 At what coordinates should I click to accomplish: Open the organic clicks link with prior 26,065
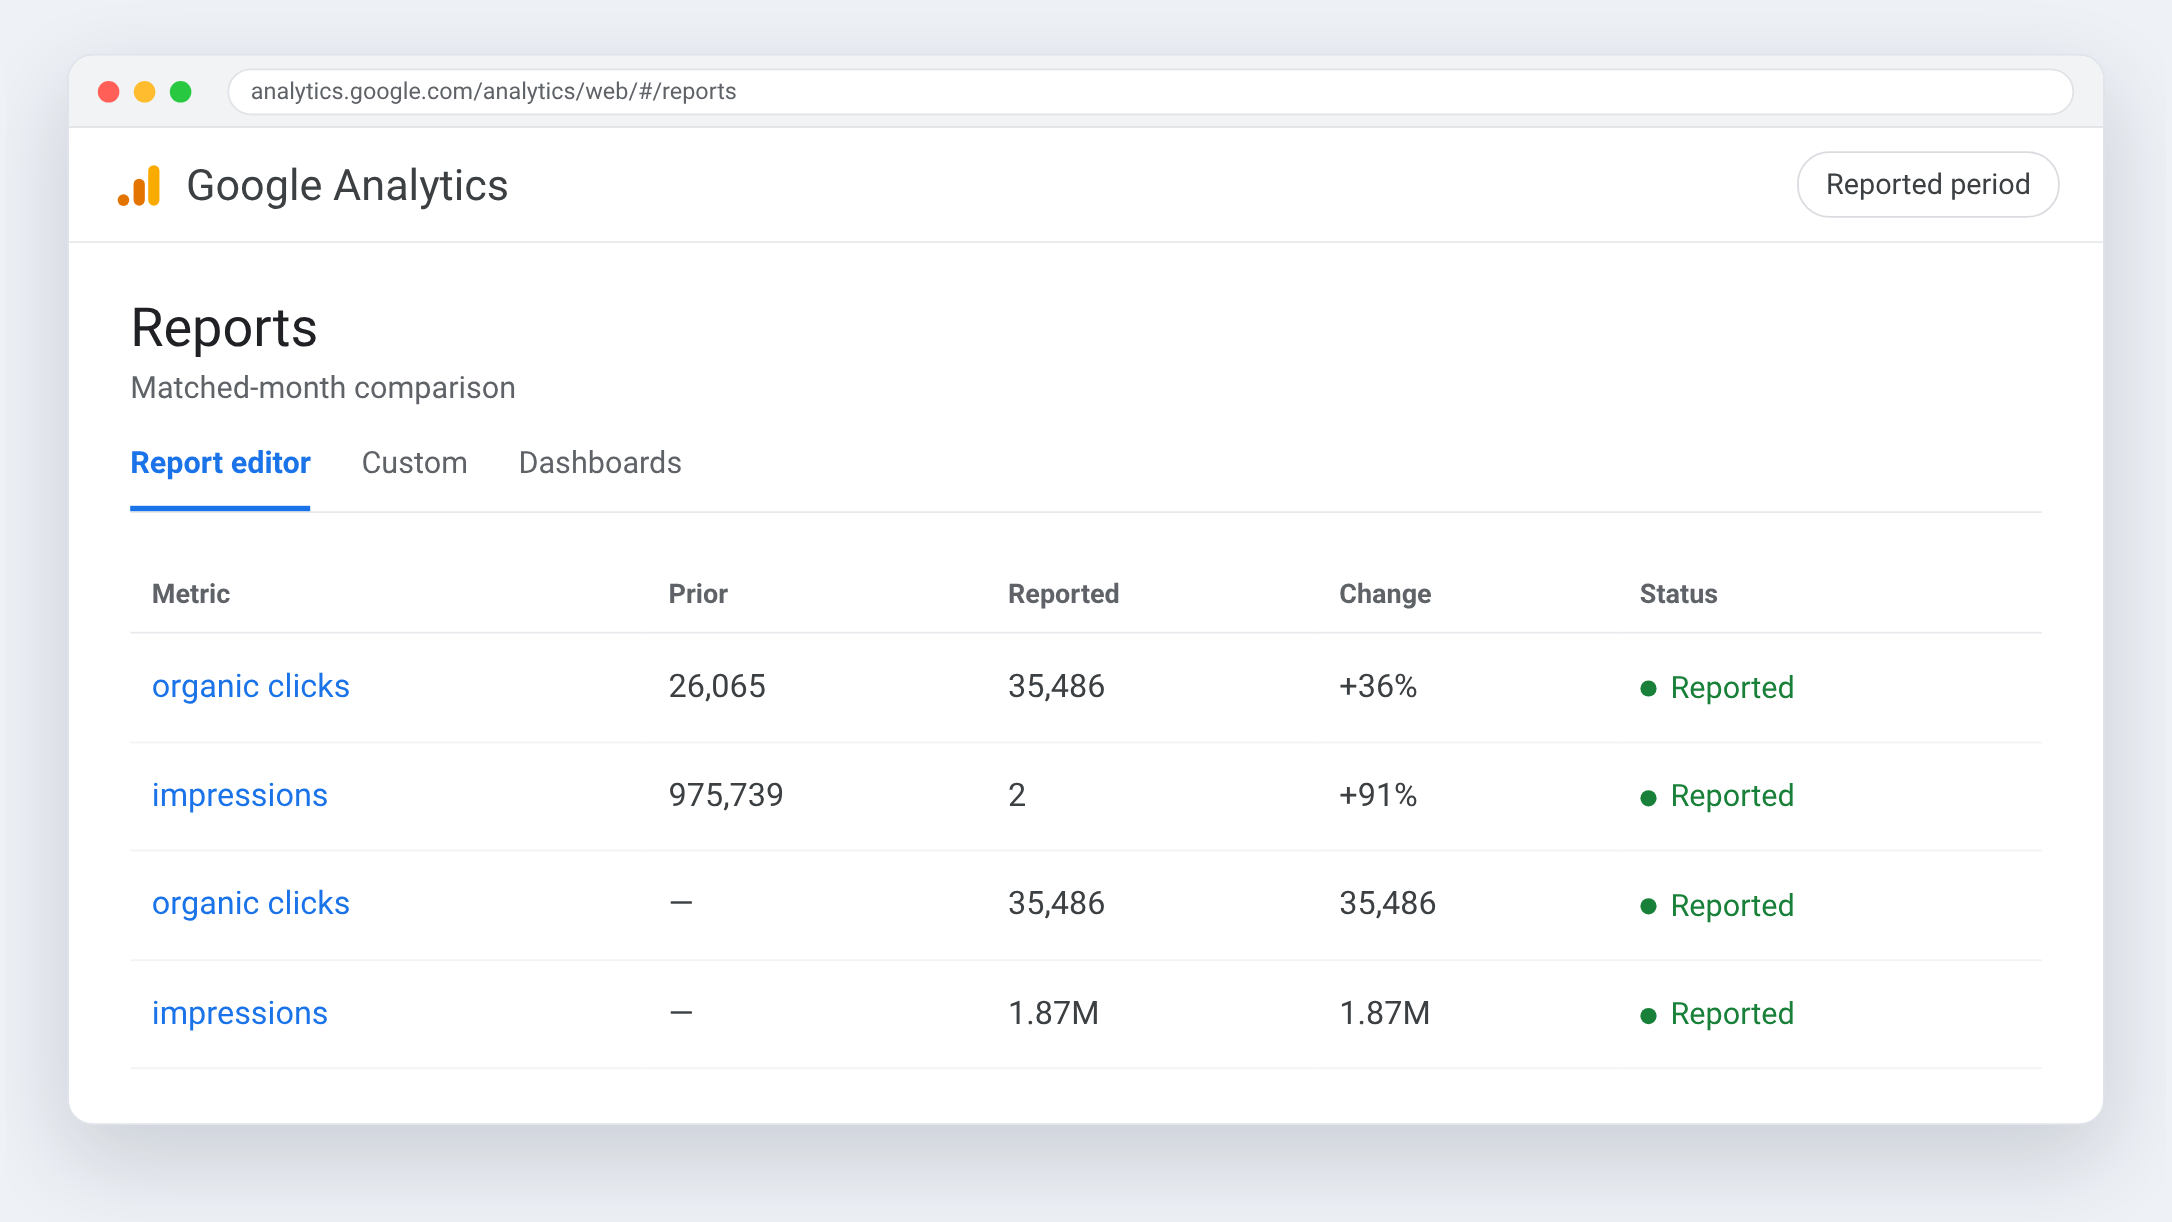click(x=251, y=687)
